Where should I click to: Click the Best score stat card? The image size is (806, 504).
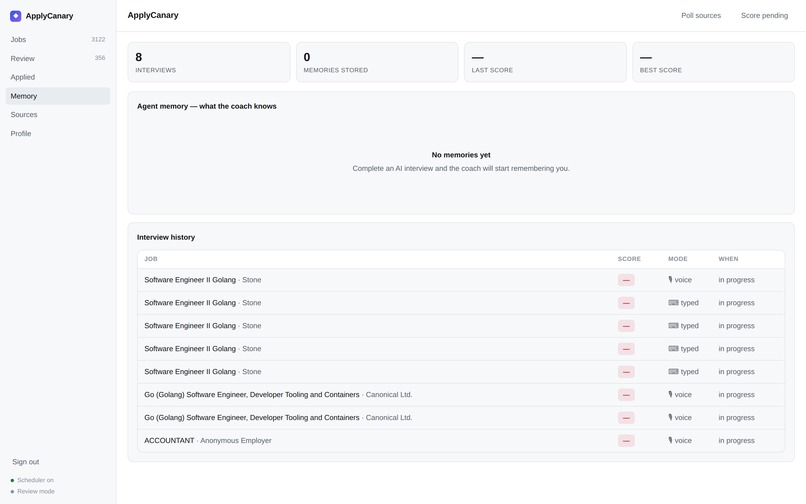(713, 62)
